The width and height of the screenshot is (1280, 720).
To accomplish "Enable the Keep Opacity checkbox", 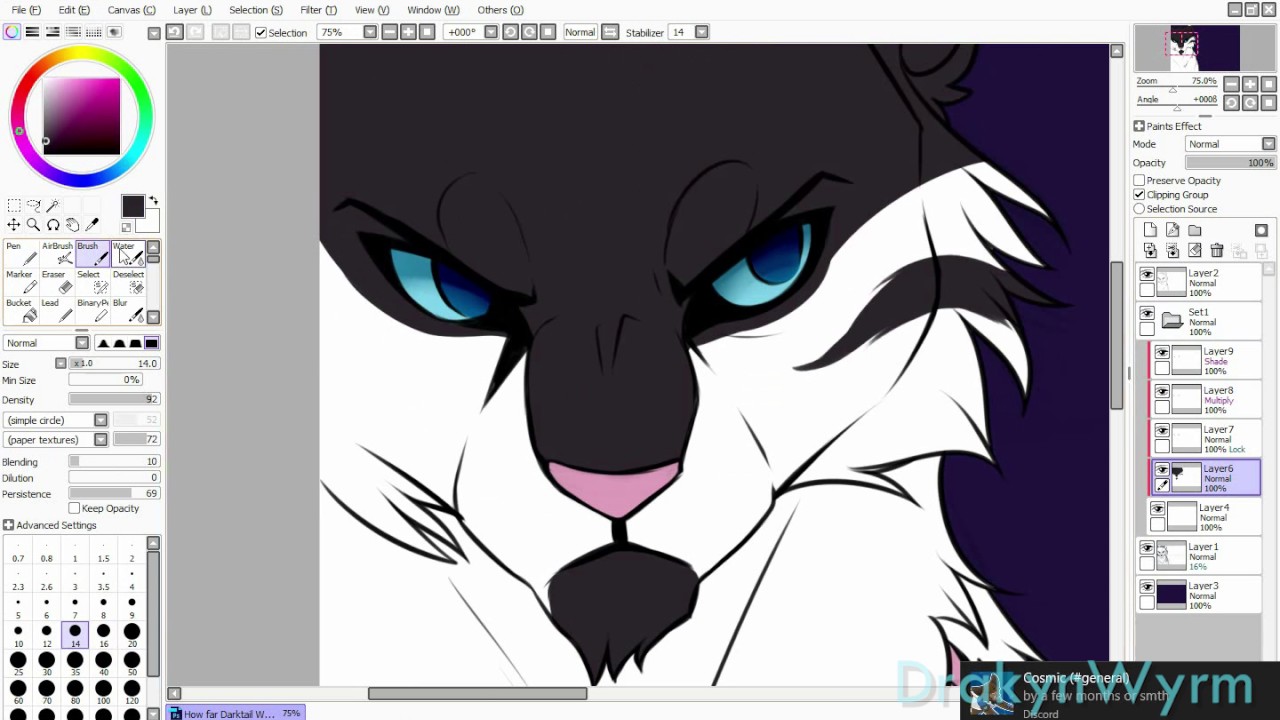I will [74, 509].
